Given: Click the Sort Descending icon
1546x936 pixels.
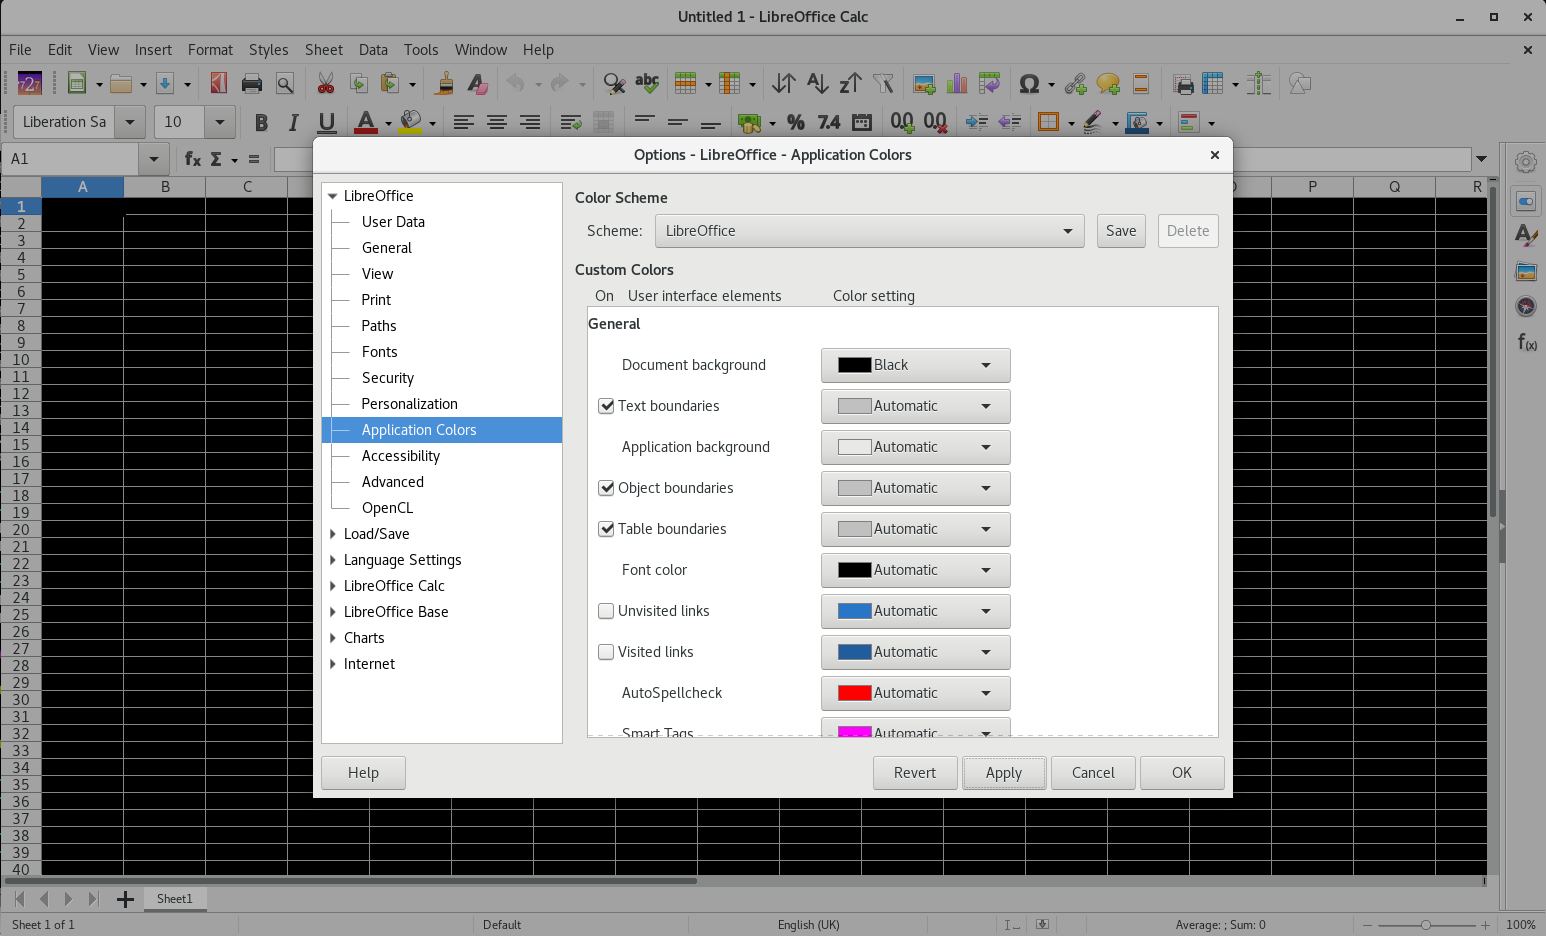Looking at the screenshot, I should [x=850, y=84].
